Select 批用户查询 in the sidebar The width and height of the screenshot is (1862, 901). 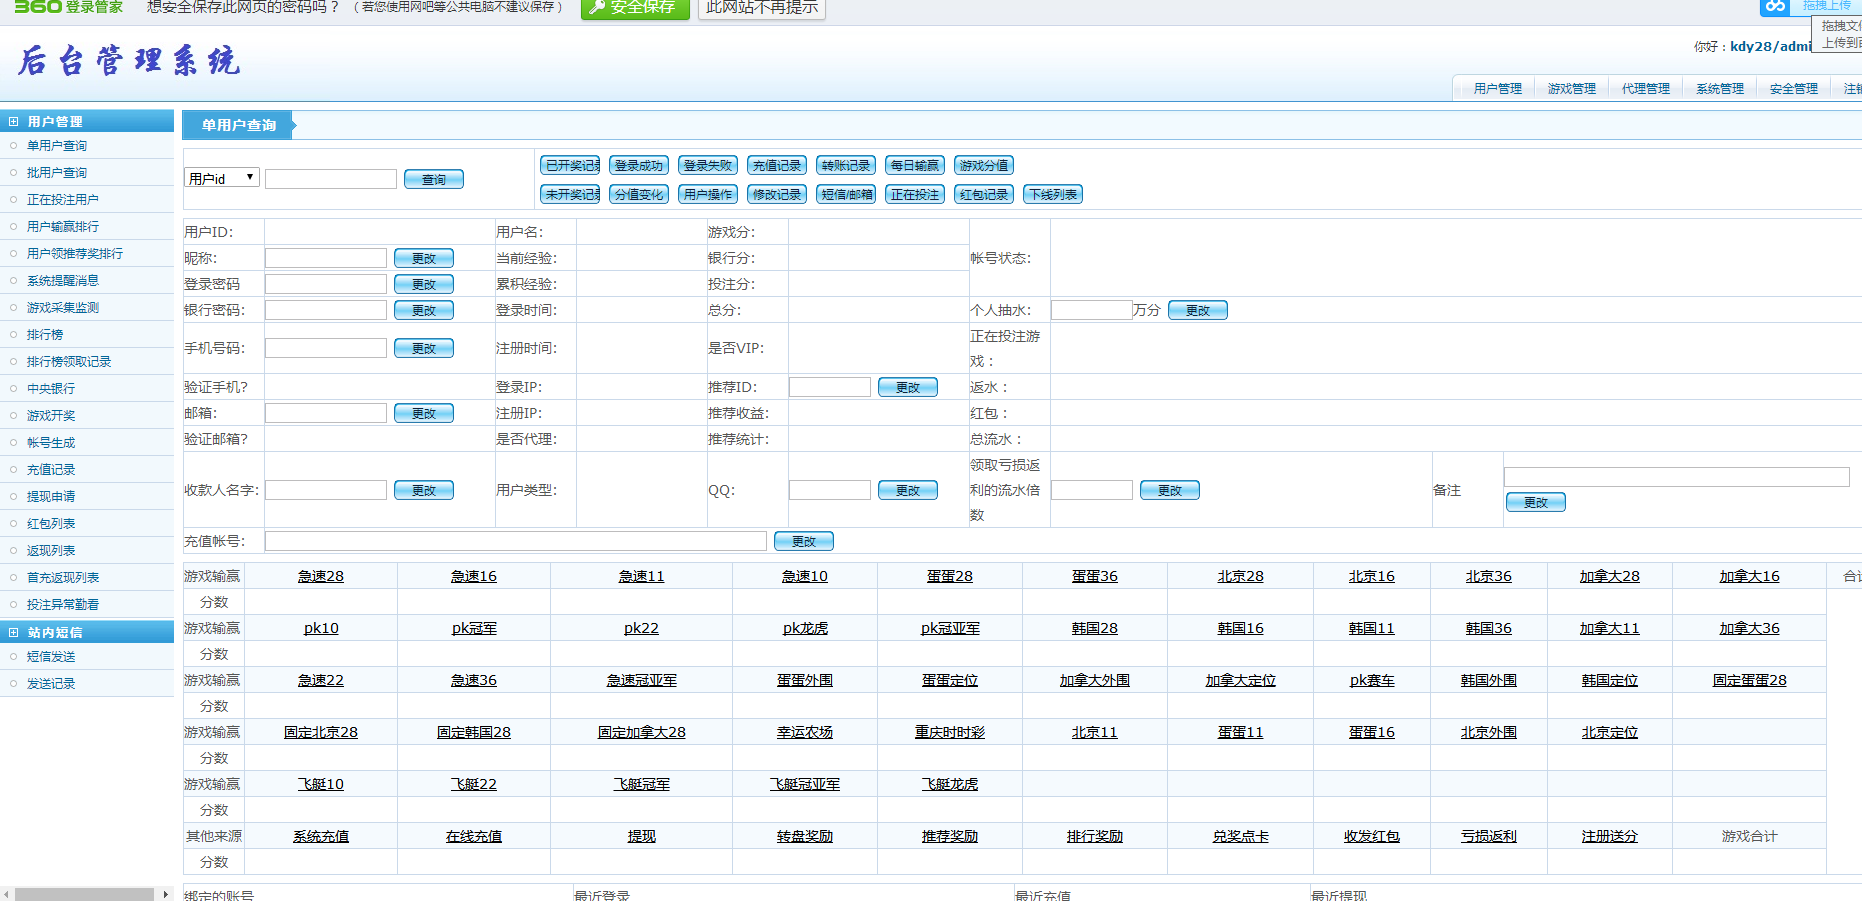(57, 173)
